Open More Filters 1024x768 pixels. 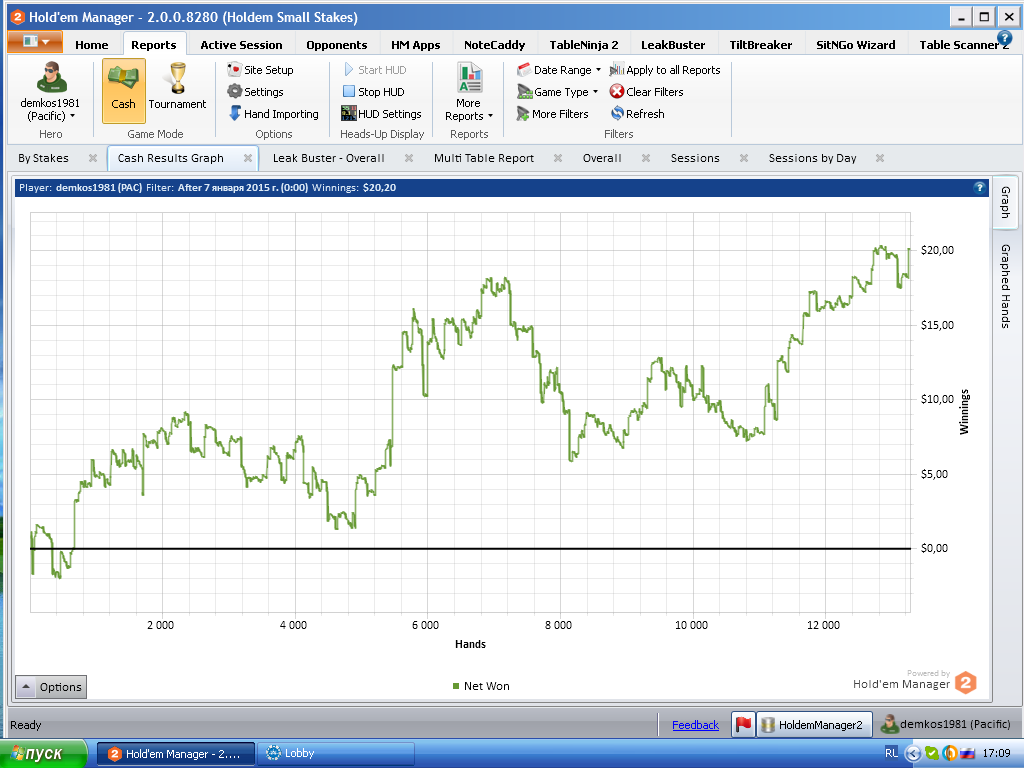(552, 114)
